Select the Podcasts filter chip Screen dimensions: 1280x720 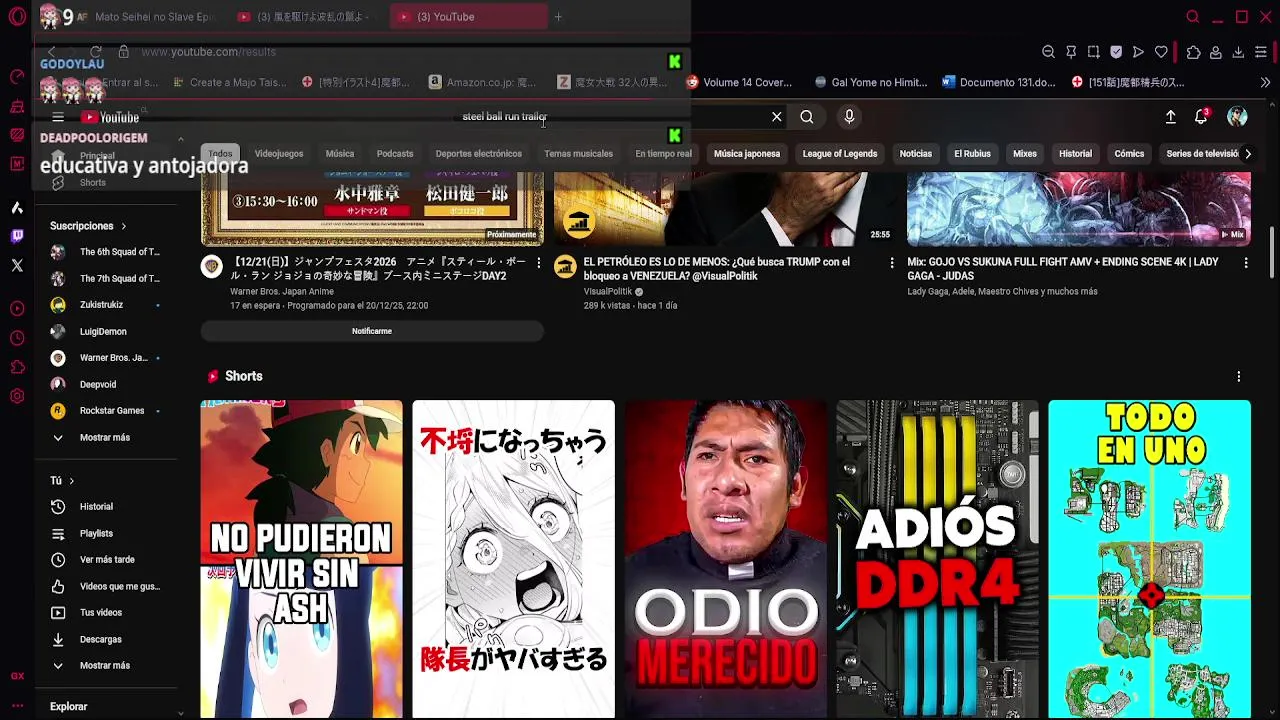point(395,154)
